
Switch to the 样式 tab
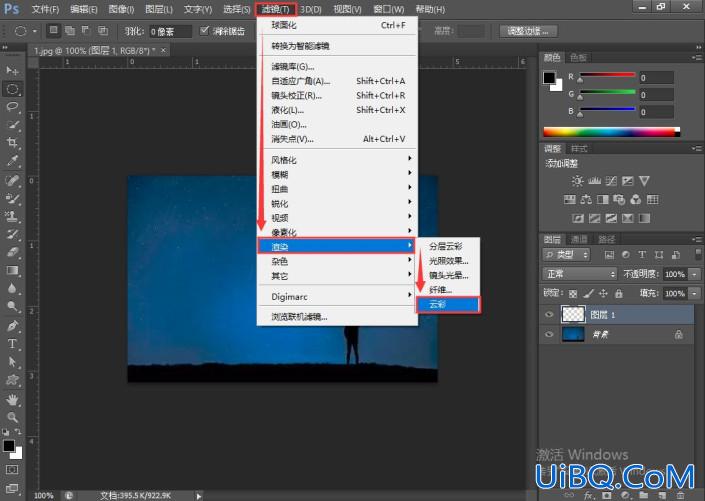point(579,149)
